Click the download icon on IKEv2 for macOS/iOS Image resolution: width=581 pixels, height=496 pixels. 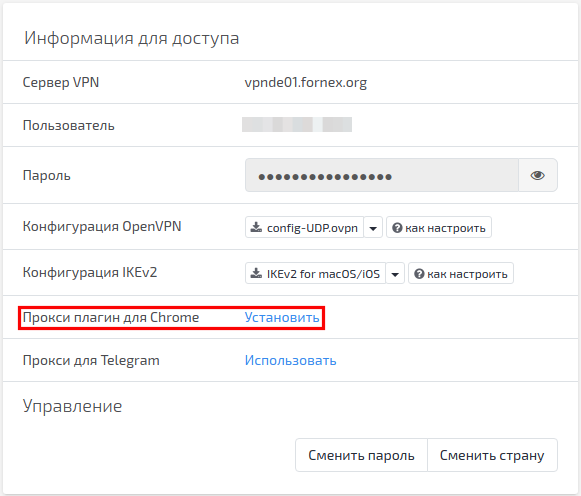click(x=256, y=273)
